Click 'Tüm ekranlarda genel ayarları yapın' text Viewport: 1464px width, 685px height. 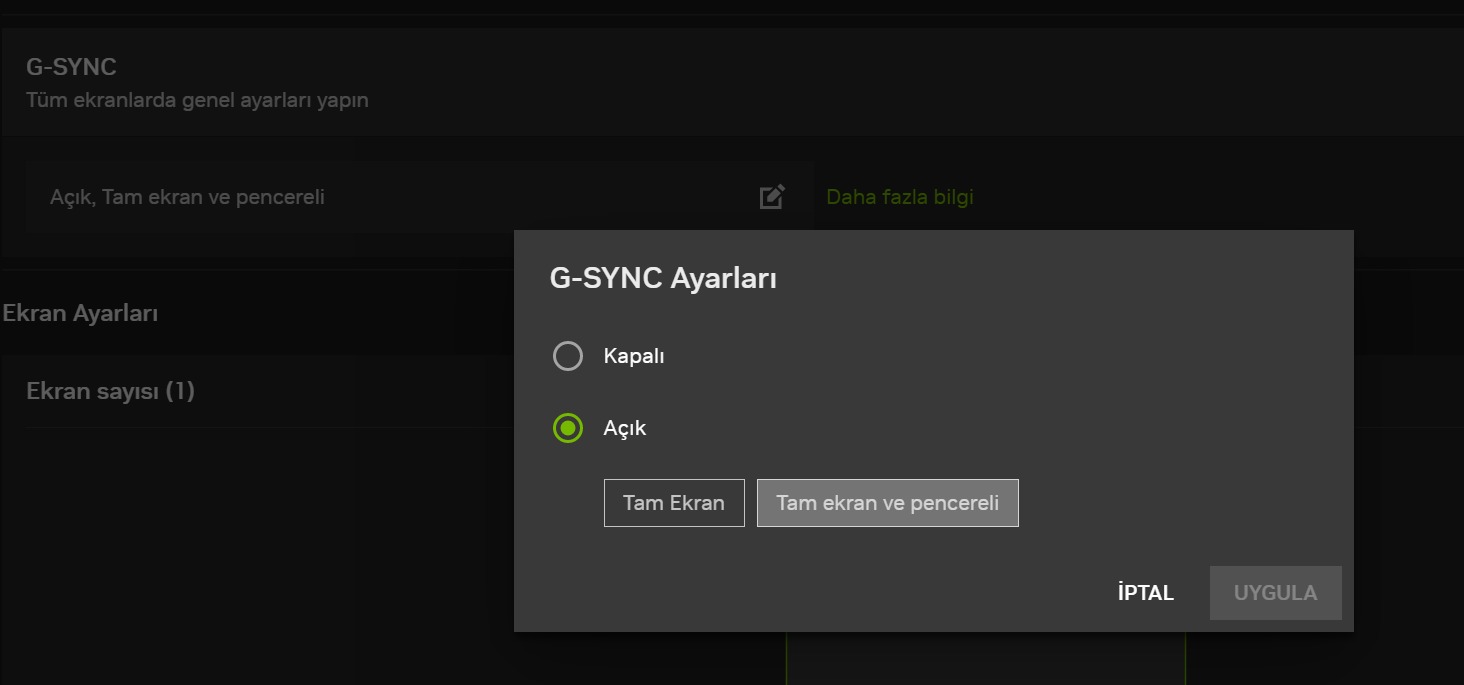197,100
